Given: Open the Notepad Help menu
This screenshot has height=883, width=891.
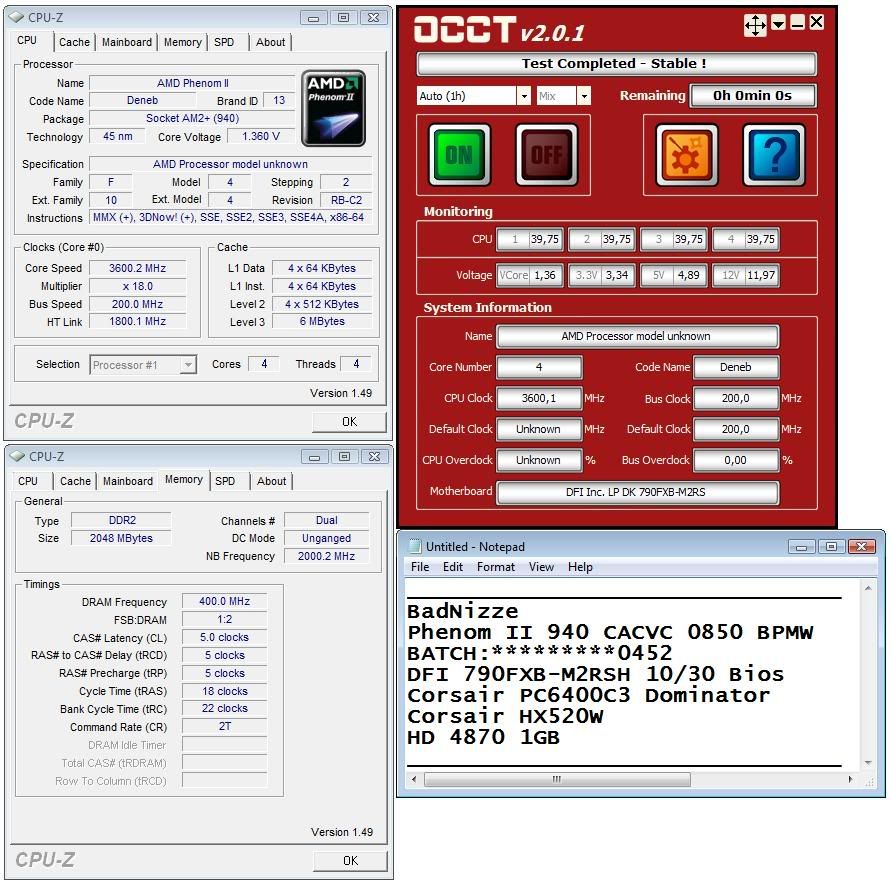Looking at the screenshot, I should click(x=580, y=567).
